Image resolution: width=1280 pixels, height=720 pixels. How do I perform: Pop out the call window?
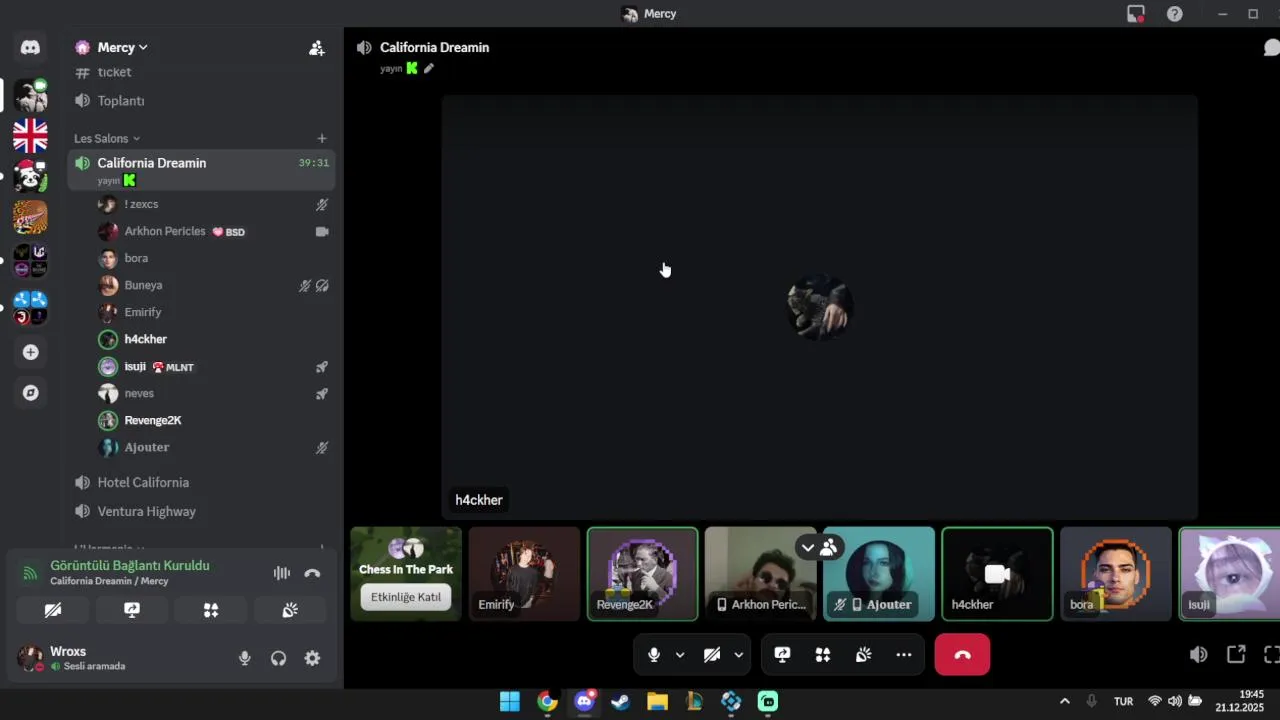pos(1236,655)
